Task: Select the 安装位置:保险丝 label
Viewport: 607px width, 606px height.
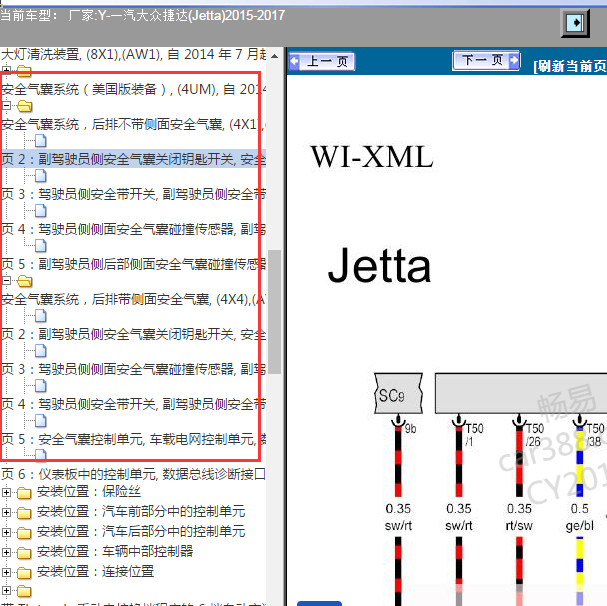Action: [x=89, y=491]
